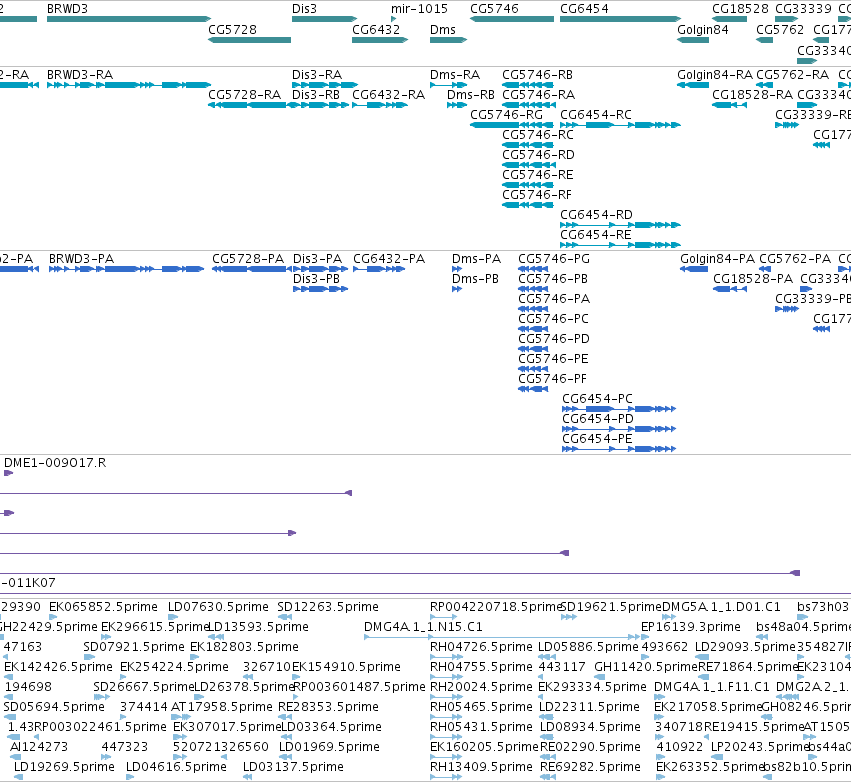Image resolution: width=851 pixels, height=782 pixels.
Task: Select protein CG5746-PF
Action: click(x=533, y=389)
